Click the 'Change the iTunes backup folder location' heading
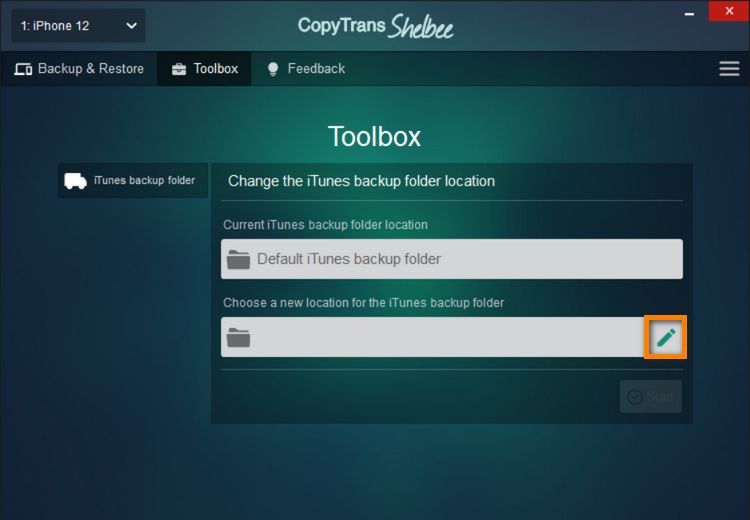Image resolution: width=750 pixels, height=520 pixels. [361, 181]
